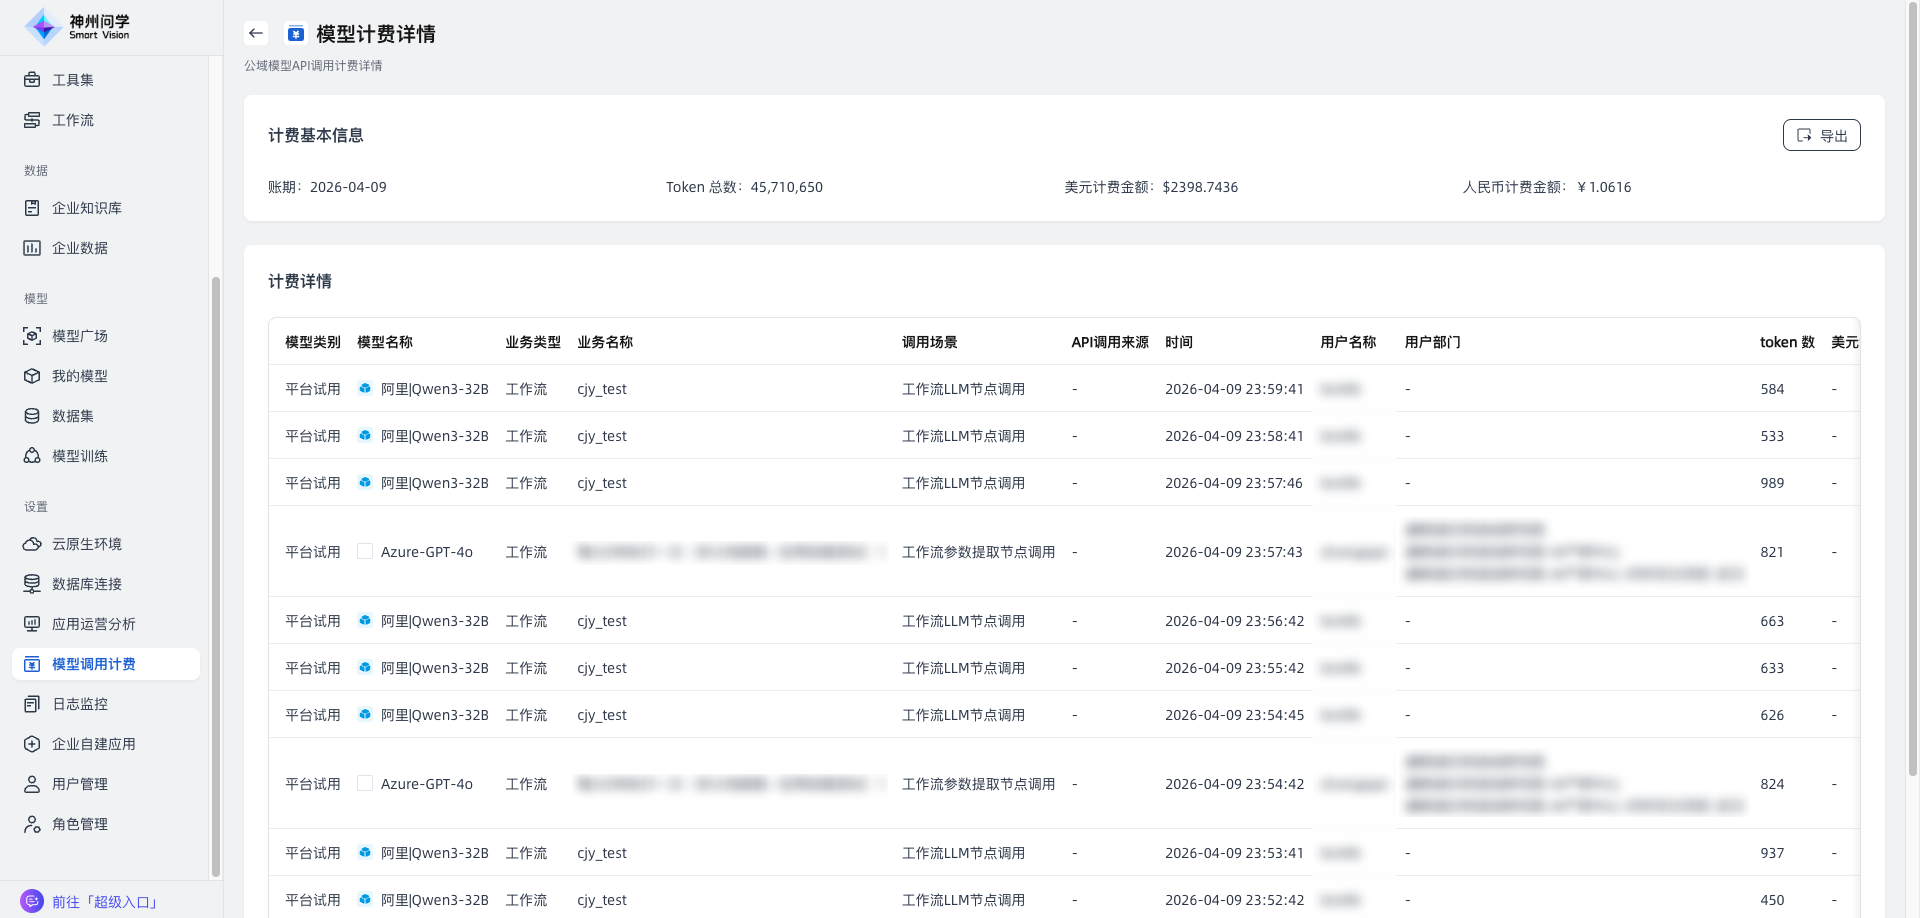Click the 数据库连接 database icon
The image size is (1920, 918).
coord(32,584)
